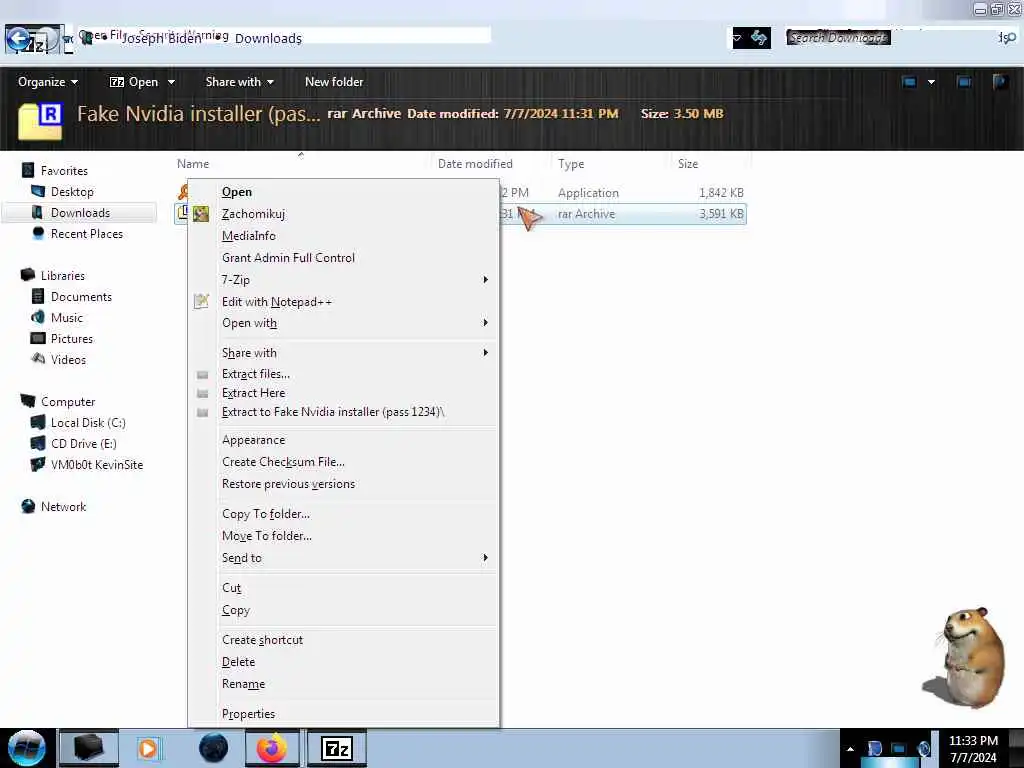Viewport: 1024px width, 768px height.
Task: Toggle the preview pane icon
Action: pyautogui.click(x=964, y=82)
